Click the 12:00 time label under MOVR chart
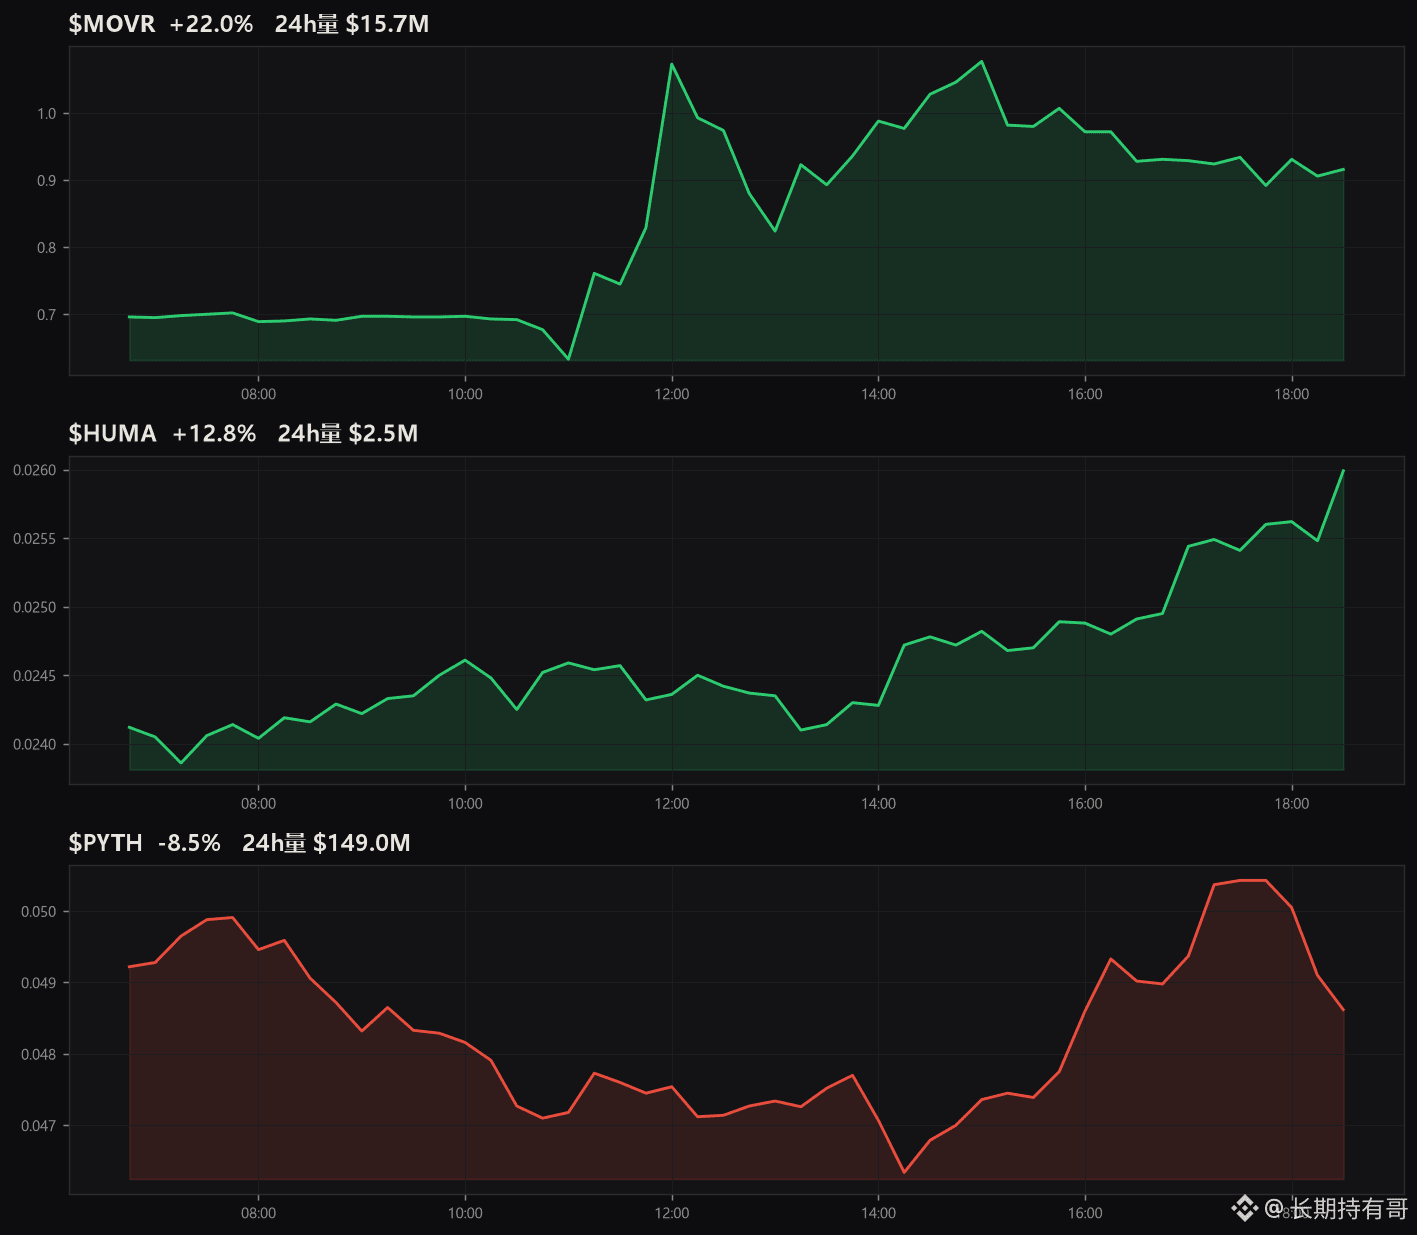 point(672,394)
